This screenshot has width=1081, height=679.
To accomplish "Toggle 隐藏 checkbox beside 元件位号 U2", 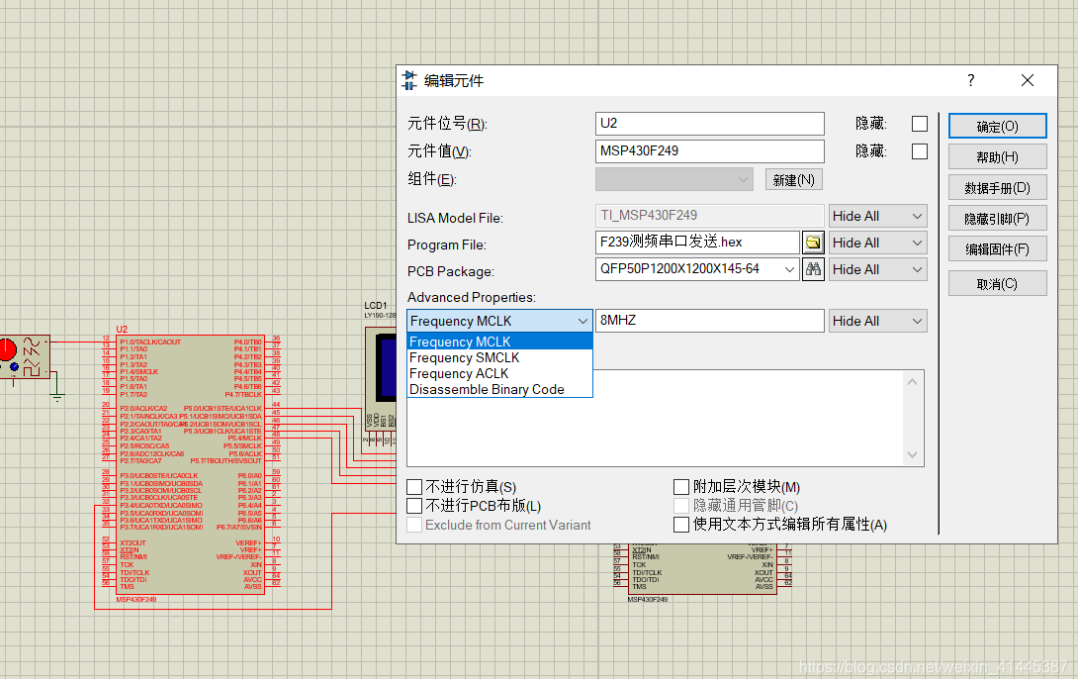I will 919,124.
